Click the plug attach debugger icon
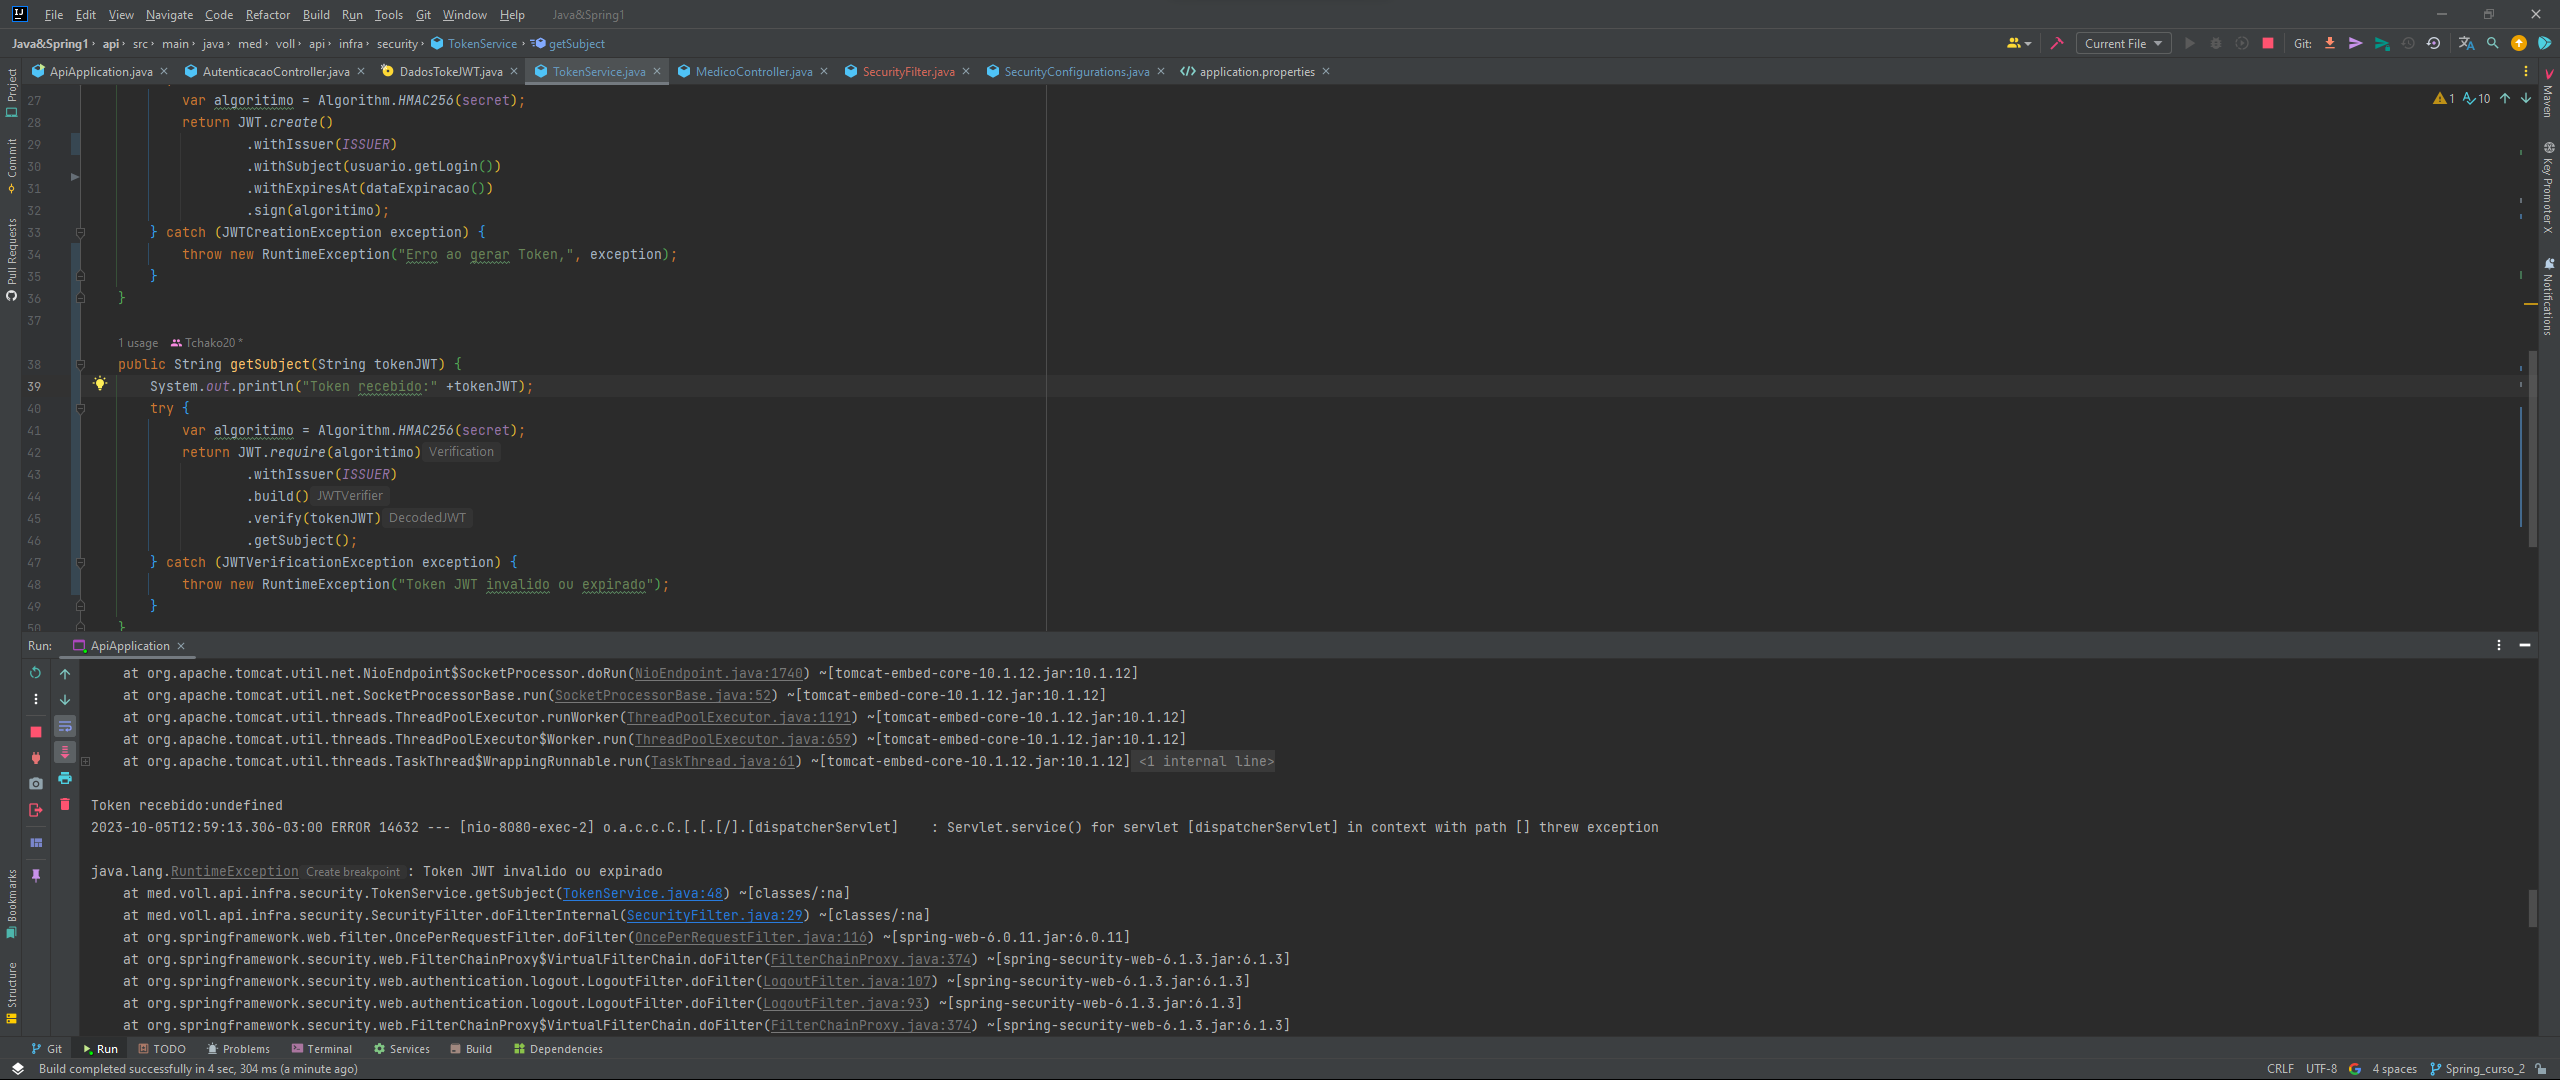Viewport: 2560px width, 1080px height. click(x=36, y=758)
